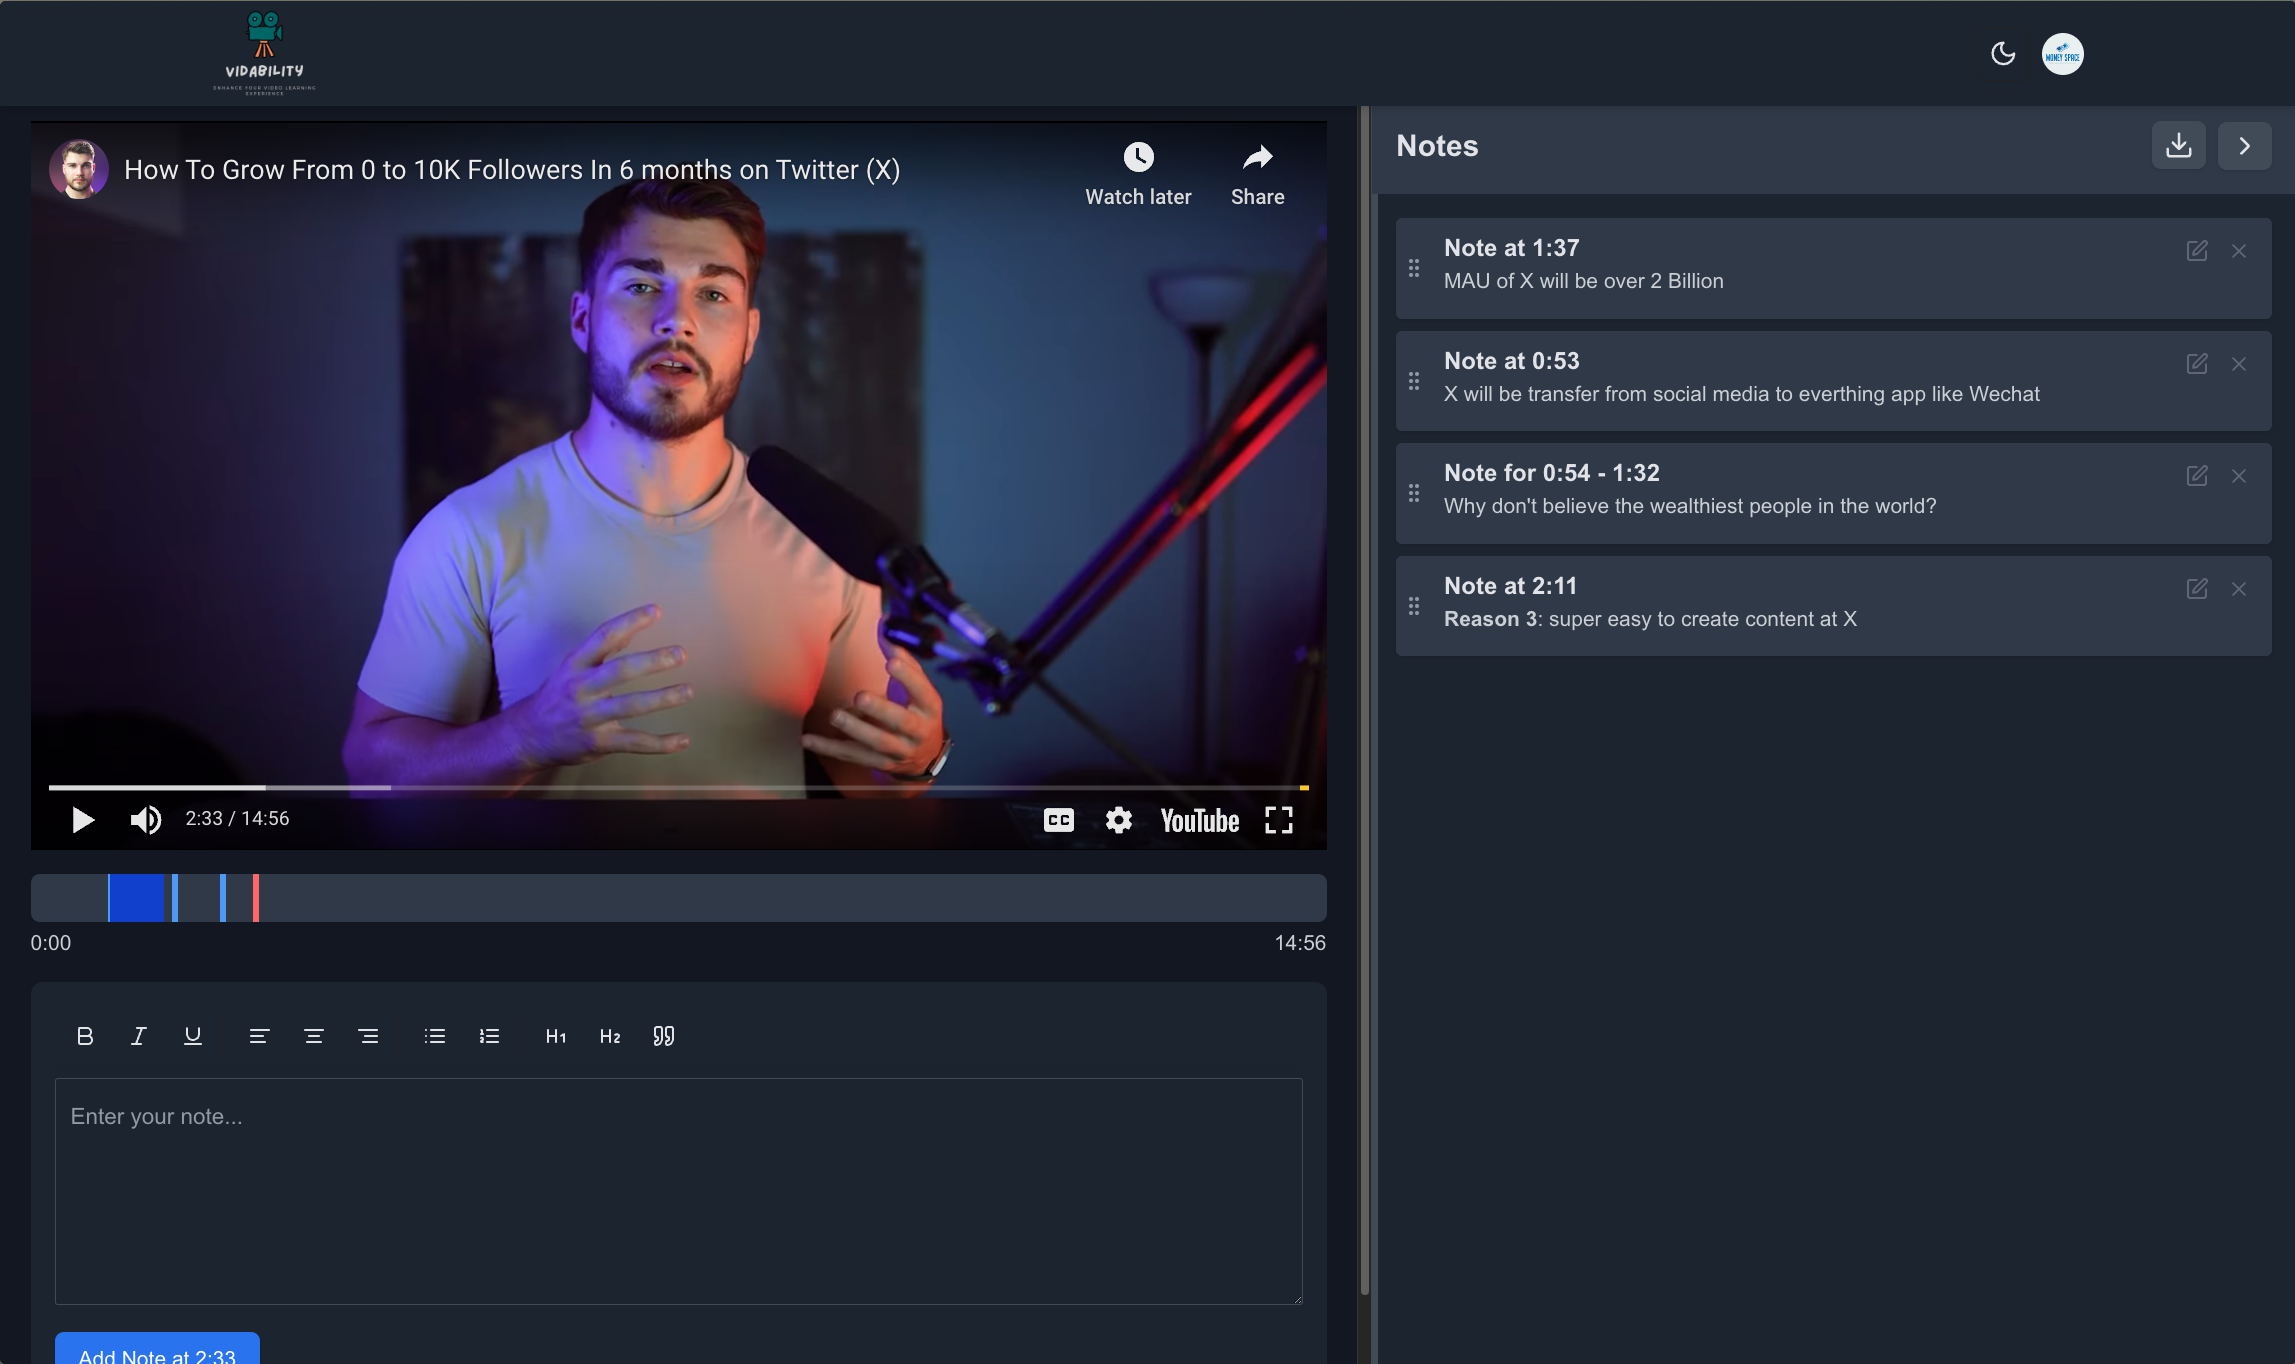Click the Vidability logo
2295x1364 pixels.
click(264, 53)
